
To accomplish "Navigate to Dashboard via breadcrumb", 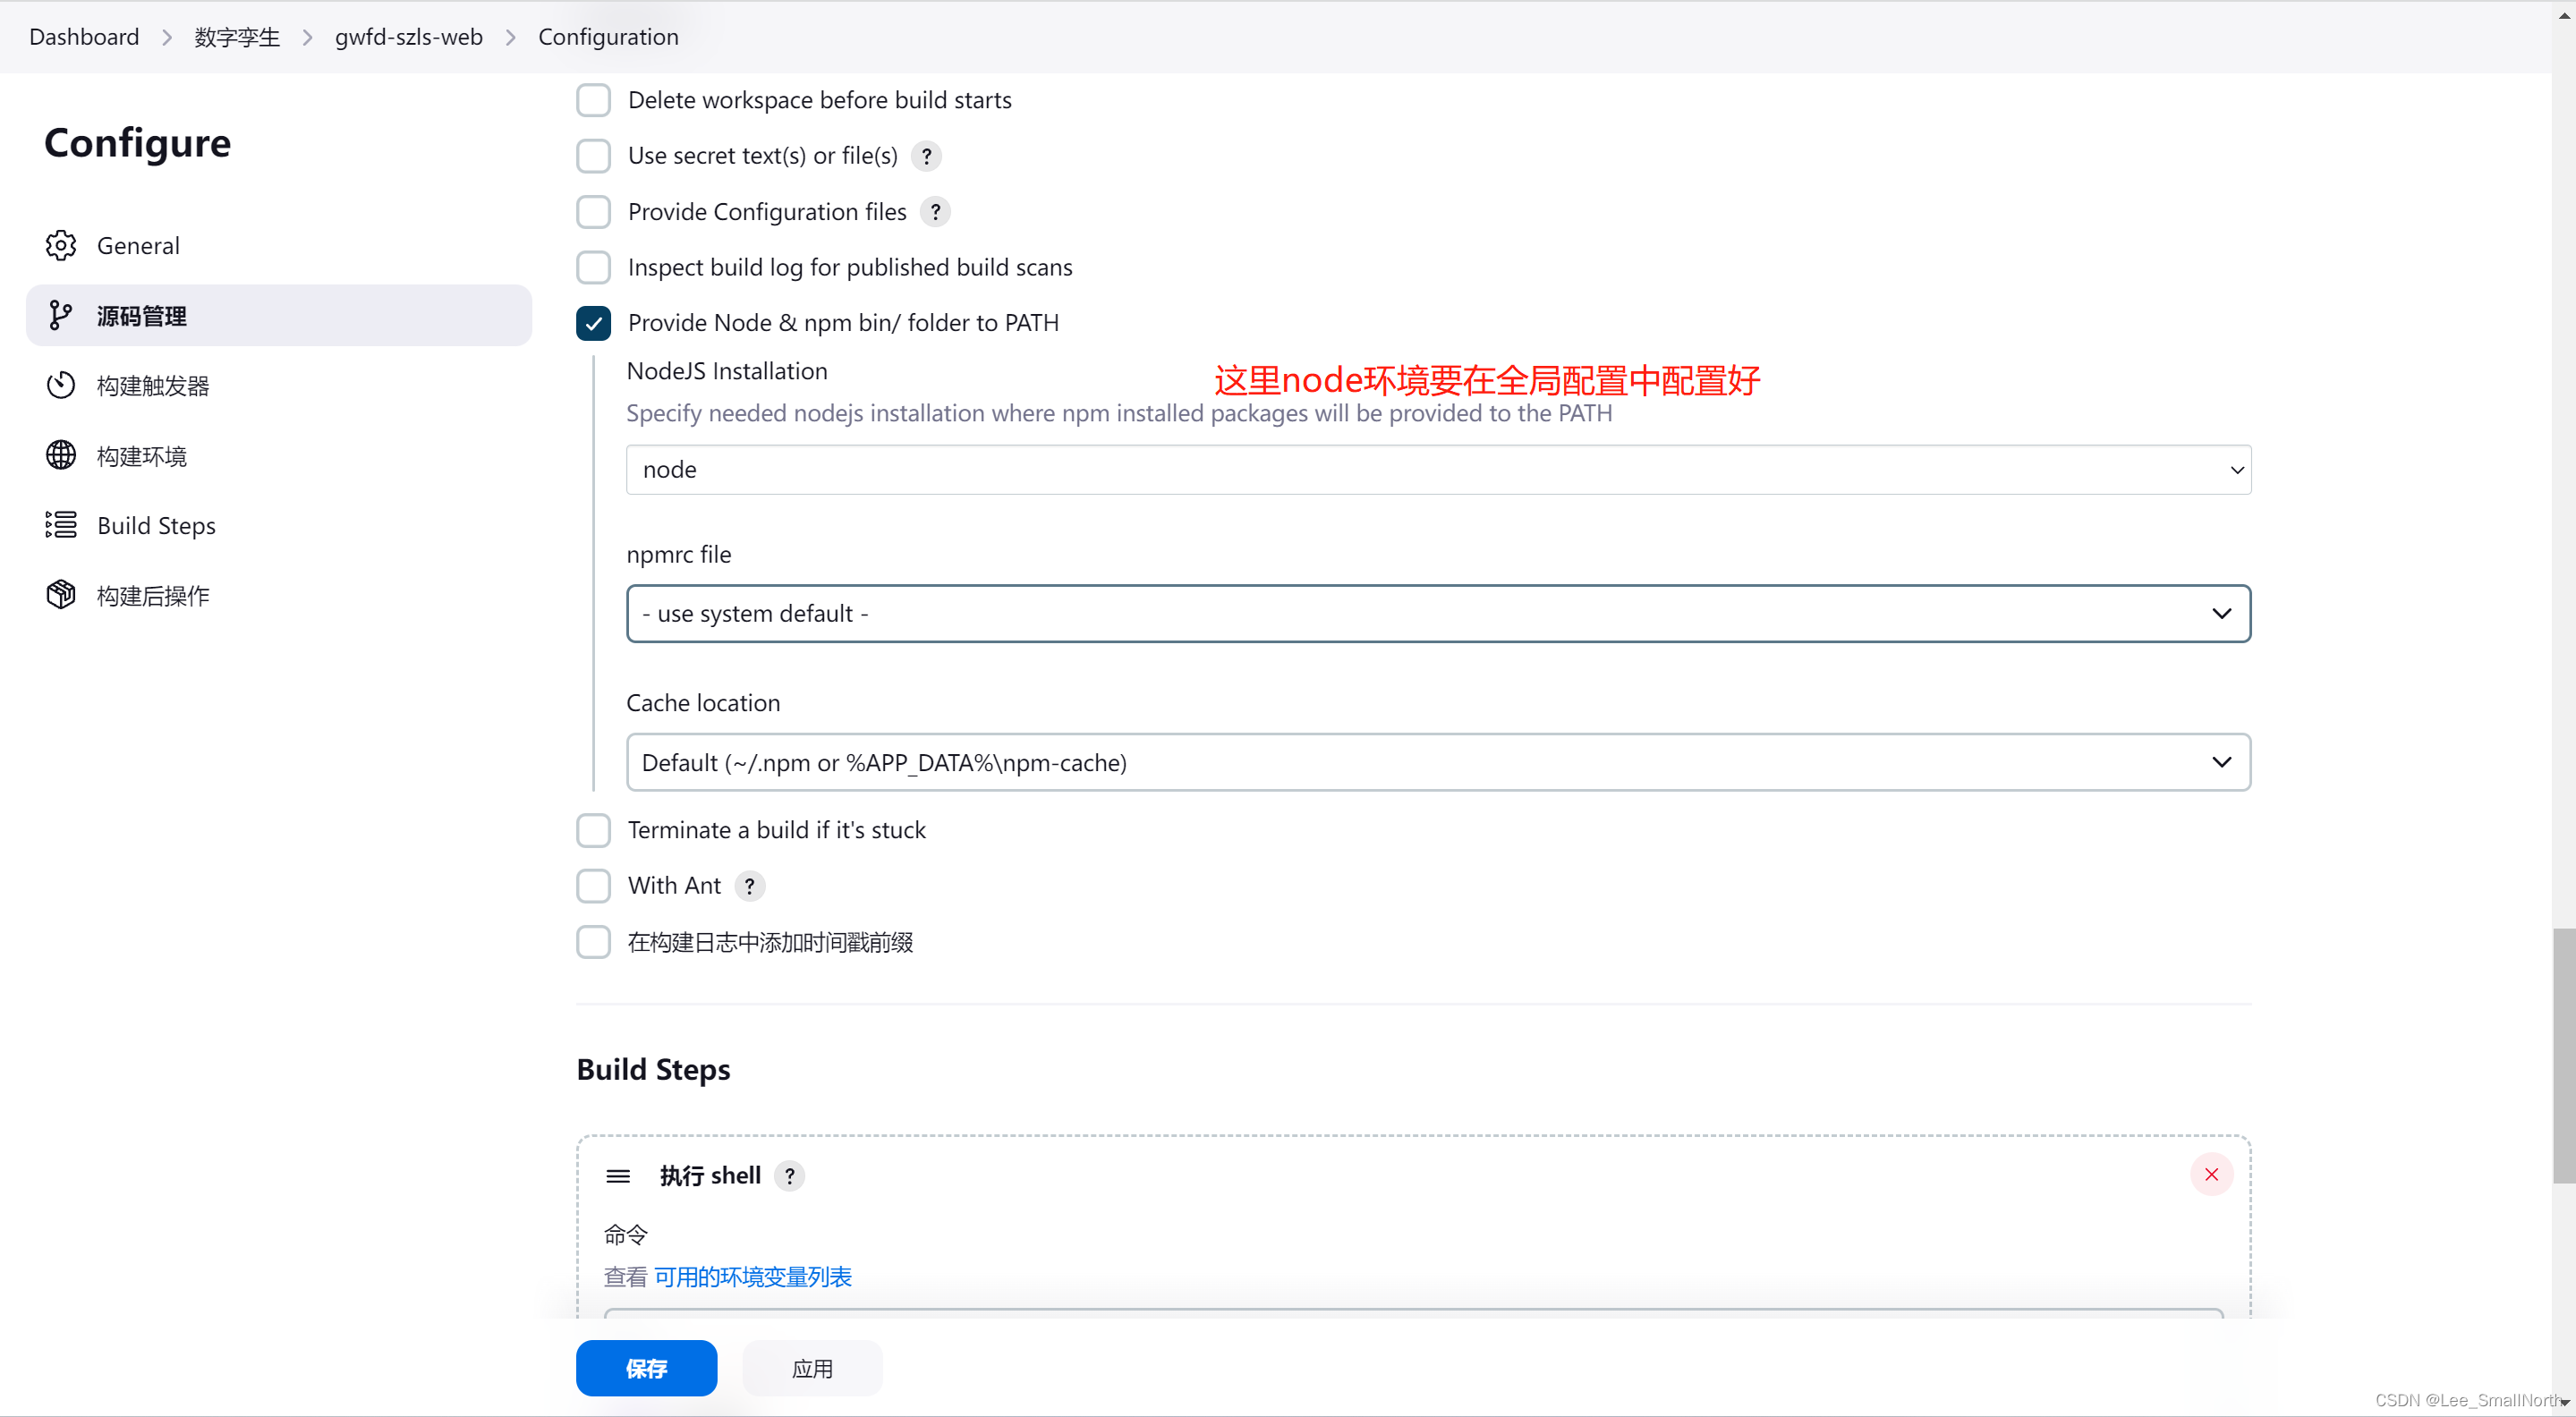I will point(84,36).
